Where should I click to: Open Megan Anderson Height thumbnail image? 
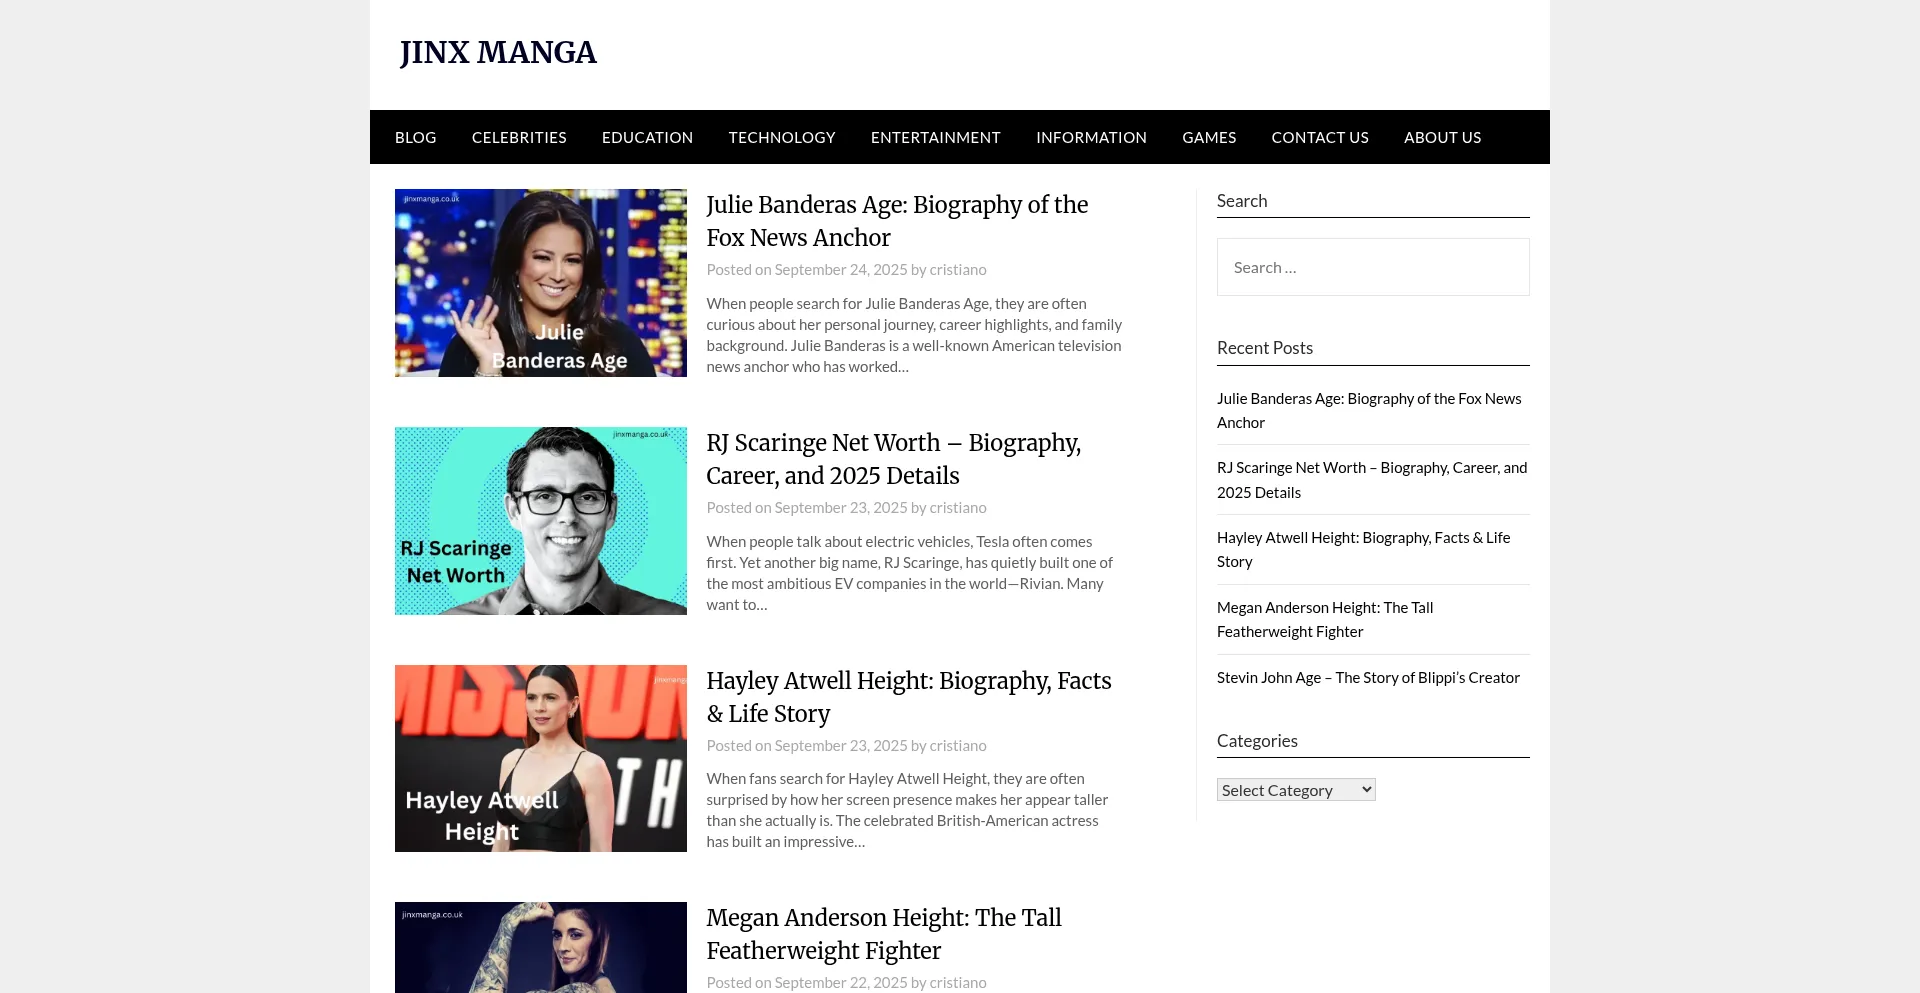541,948
